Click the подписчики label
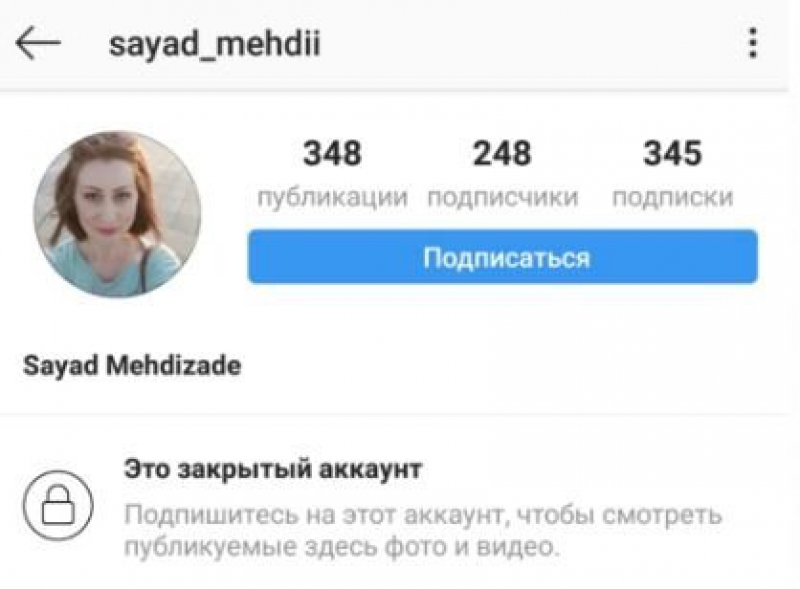The height and width of the screenshot is (589, 800). click(x=503, y=197)
